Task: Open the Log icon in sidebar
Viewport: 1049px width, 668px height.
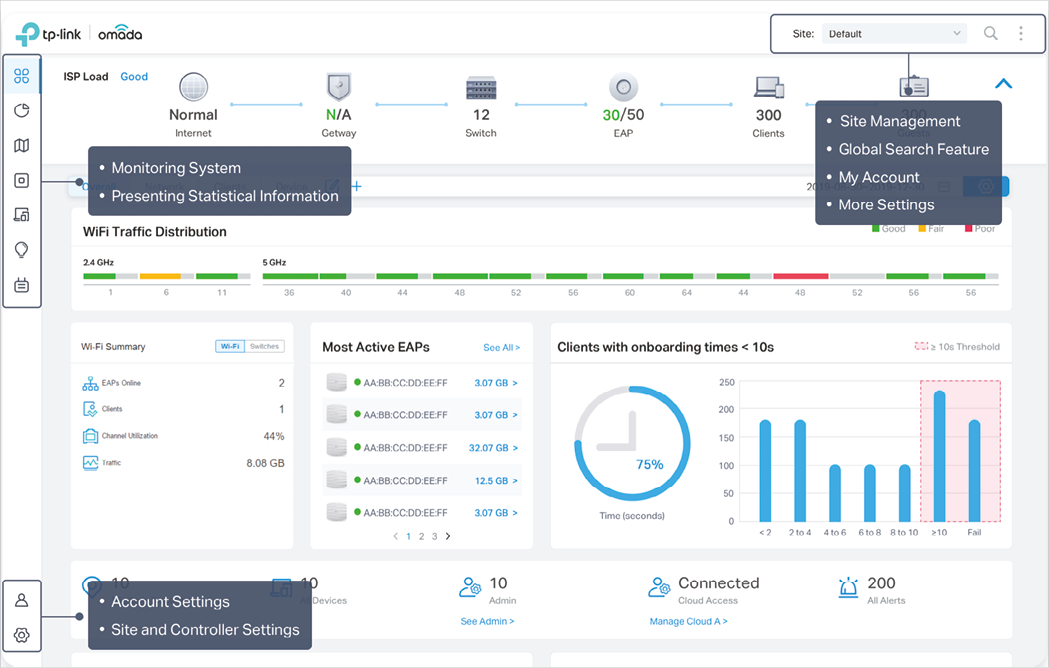Action: click(x=21, y=285)
